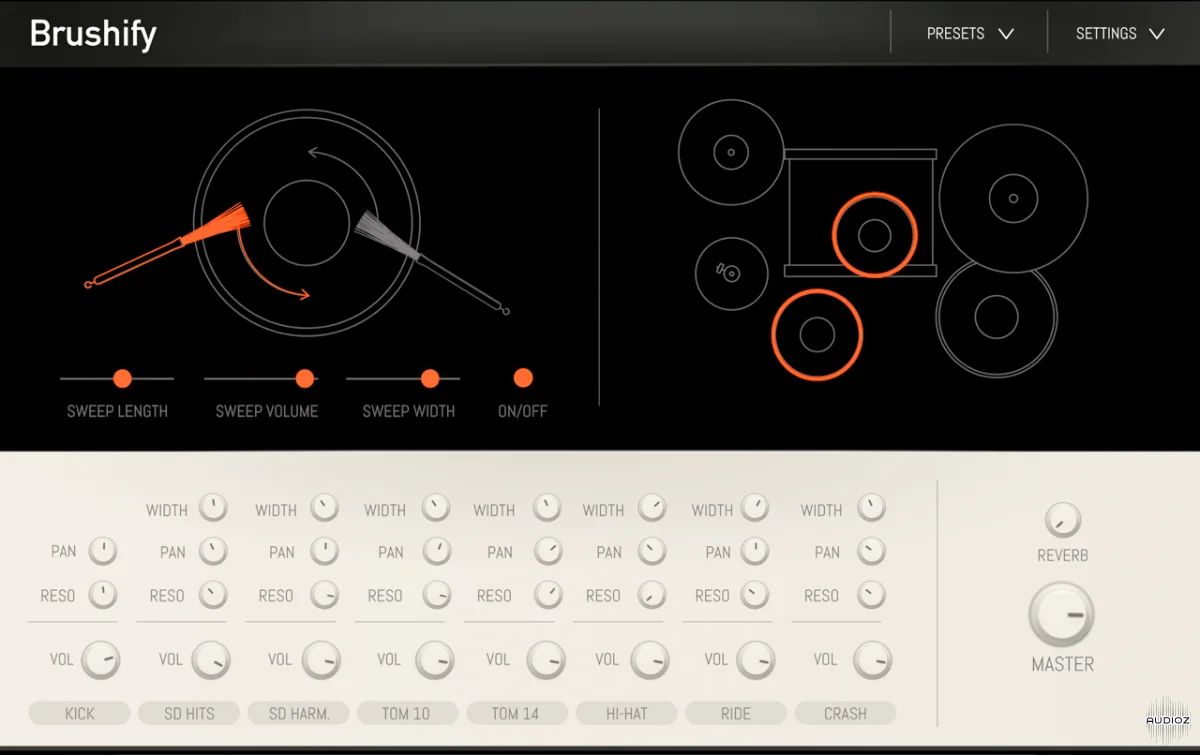Select the gray right brush icon
Image resolution: width=1200 pixels, height=755 pixels.
tap(432, 263)
